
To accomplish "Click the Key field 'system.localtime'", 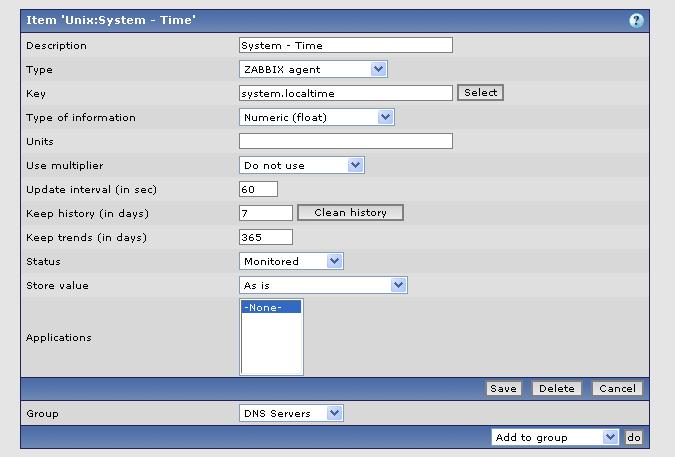I will [x=346, y=93].
